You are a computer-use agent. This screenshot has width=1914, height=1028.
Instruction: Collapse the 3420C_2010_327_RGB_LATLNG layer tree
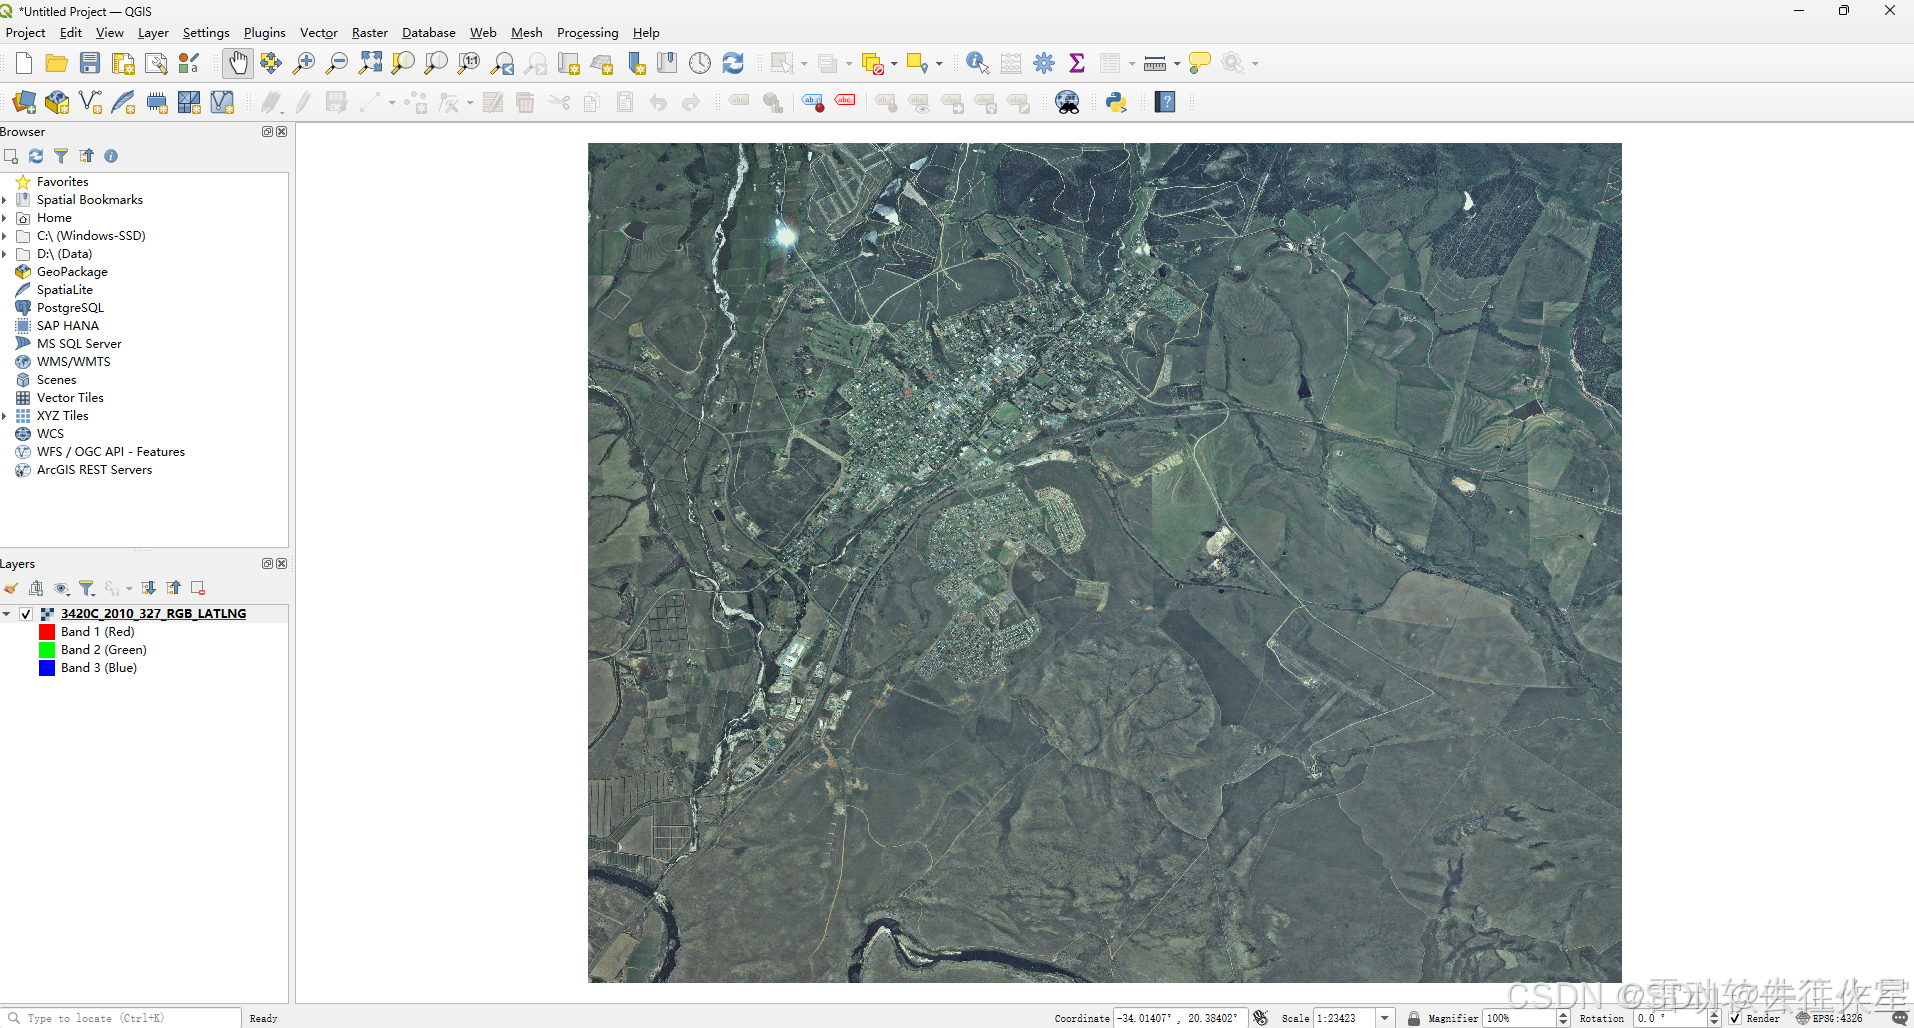click(7, 614)
